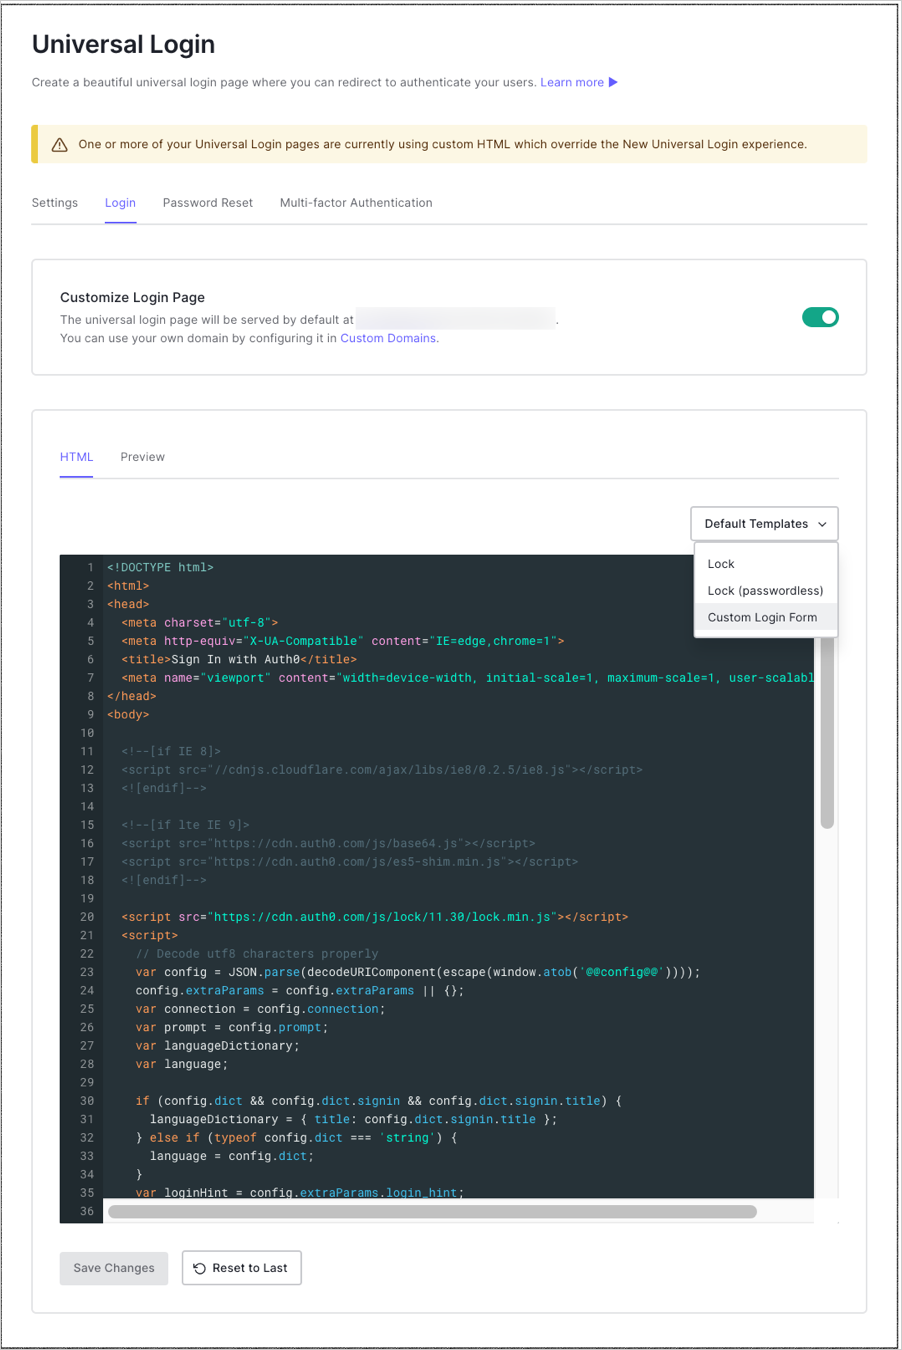Image resolution: width=902 pixels, height=1350 pixels.
Task: Select the Multi-factor Authentication tab
Action: (356, 202)
